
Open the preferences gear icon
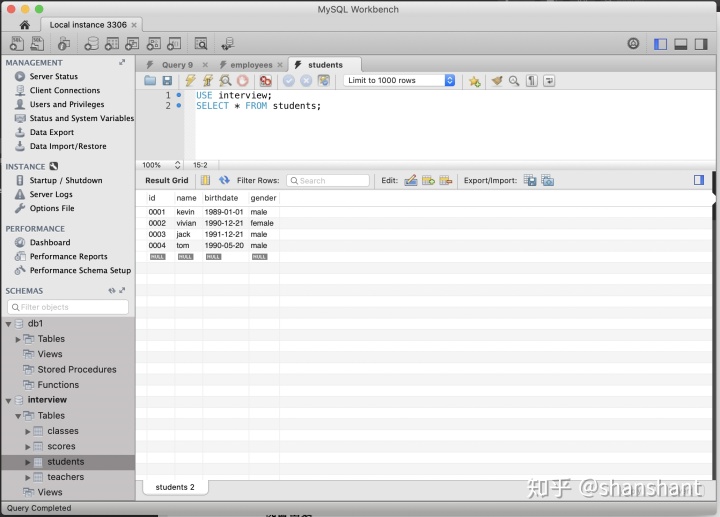pos(633,44)
